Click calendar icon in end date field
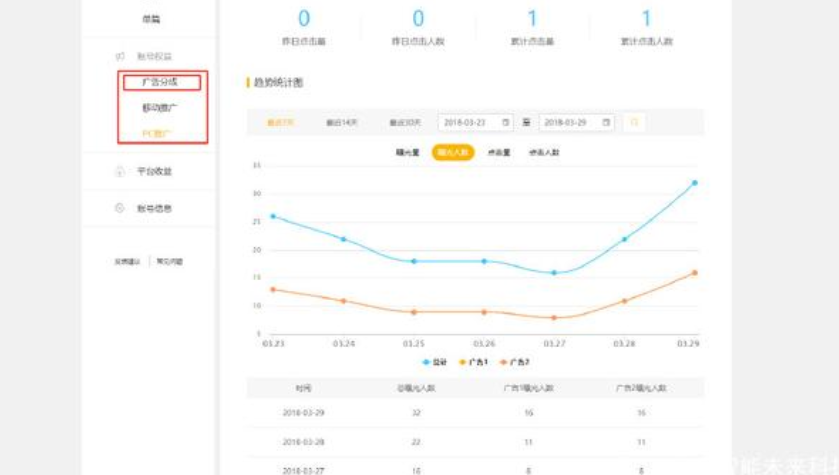The height and width of the screenshot is (475, 839). tap(606, 122)
